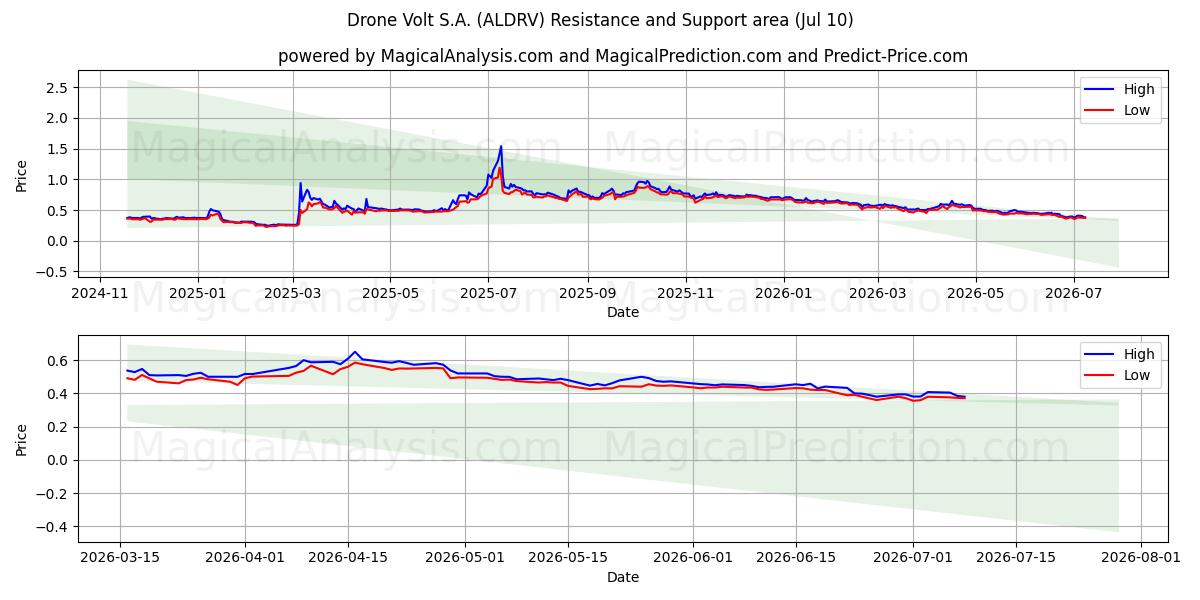The image size is (1200, 600).
Task: Click the '2026-07-15' tick label on bottom chart
Action: point(1016,558)
